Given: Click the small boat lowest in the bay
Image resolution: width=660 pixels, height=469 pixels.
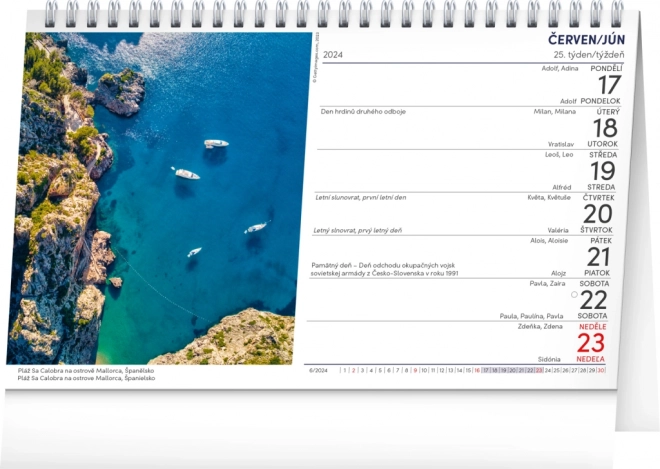Looking at the screenshot, I should [x=194, y=252].
